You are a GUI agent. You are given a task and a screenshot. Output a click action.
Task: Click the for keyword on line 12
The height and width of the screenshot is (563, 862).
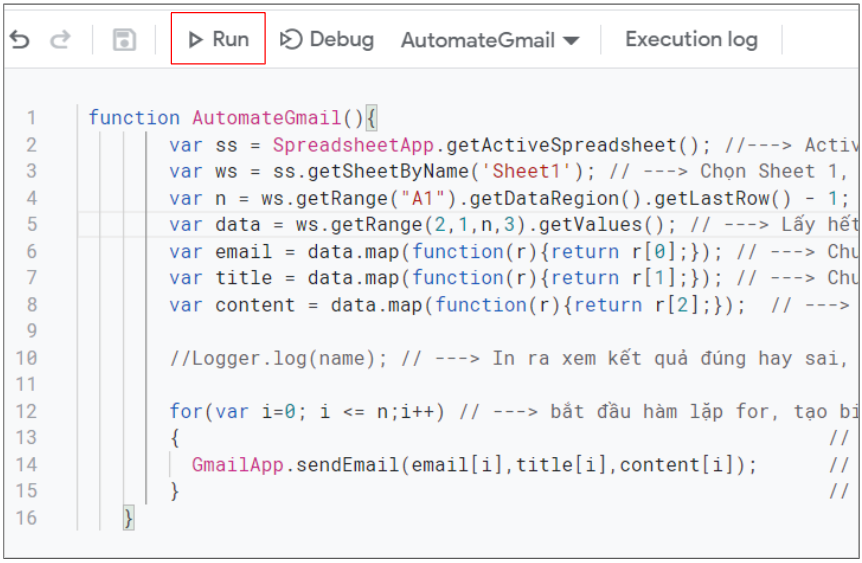pyautogui.click(x=186, y=412)
